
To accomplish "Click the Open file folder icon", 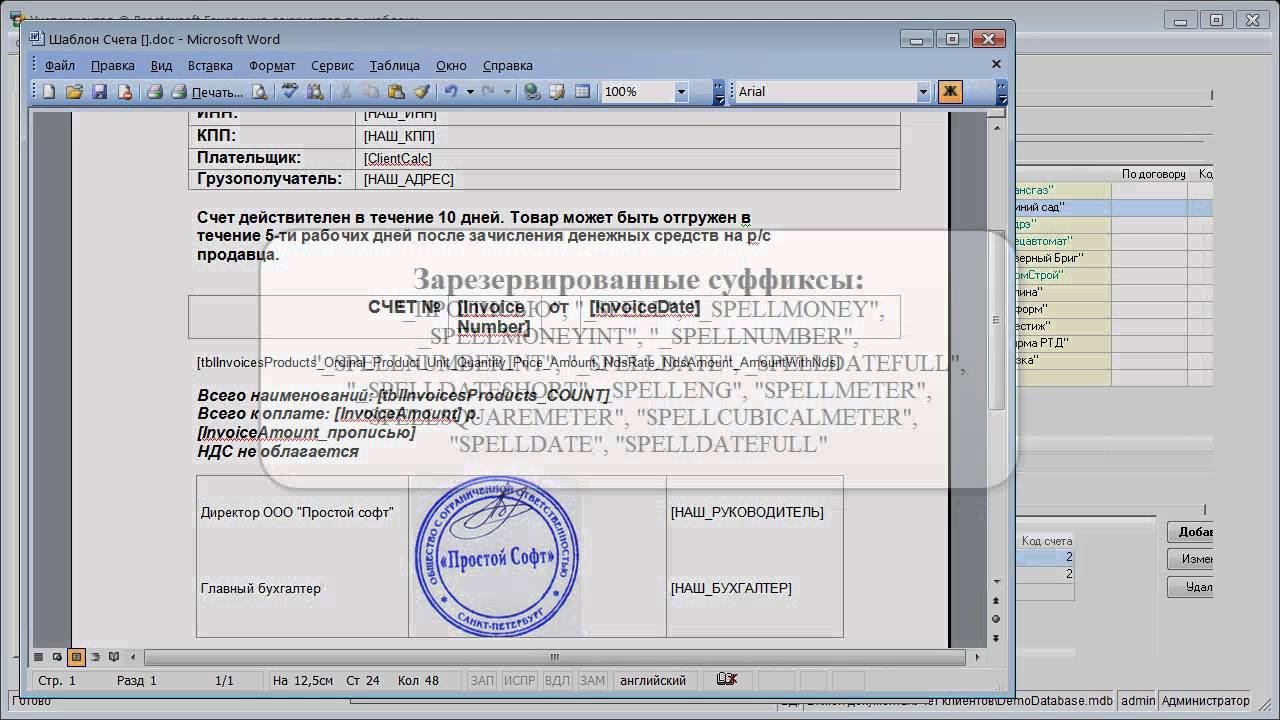I will 74,92.
